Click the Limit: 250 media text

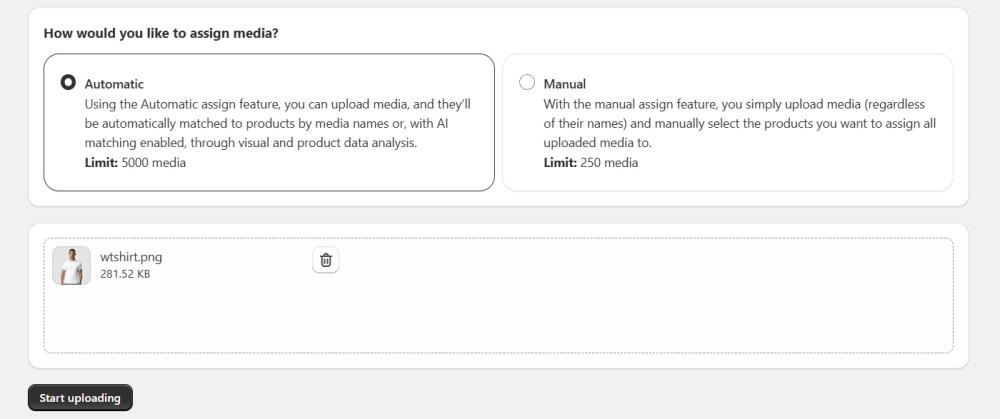coord(590,163)
